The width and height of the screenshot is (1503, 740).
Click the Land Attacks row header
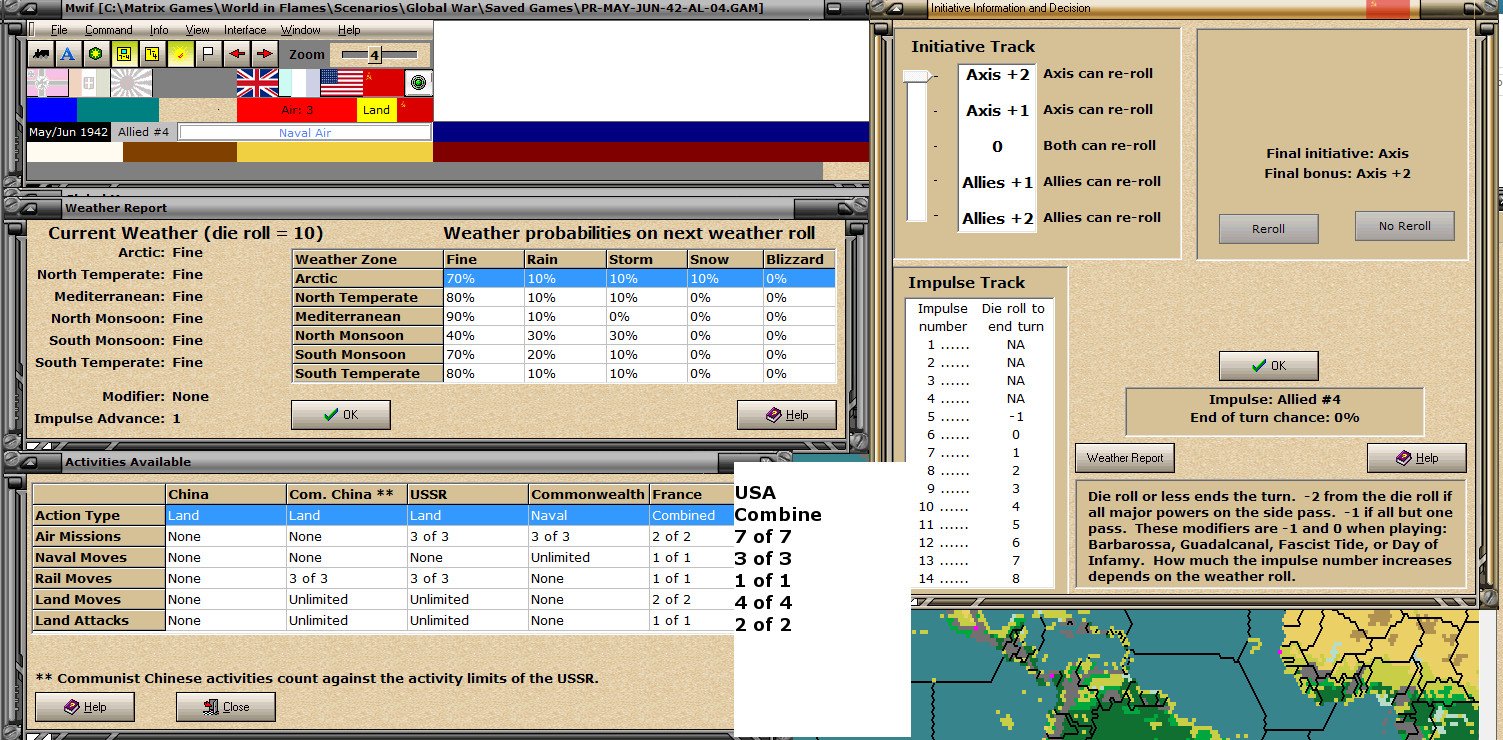(99, 620)
